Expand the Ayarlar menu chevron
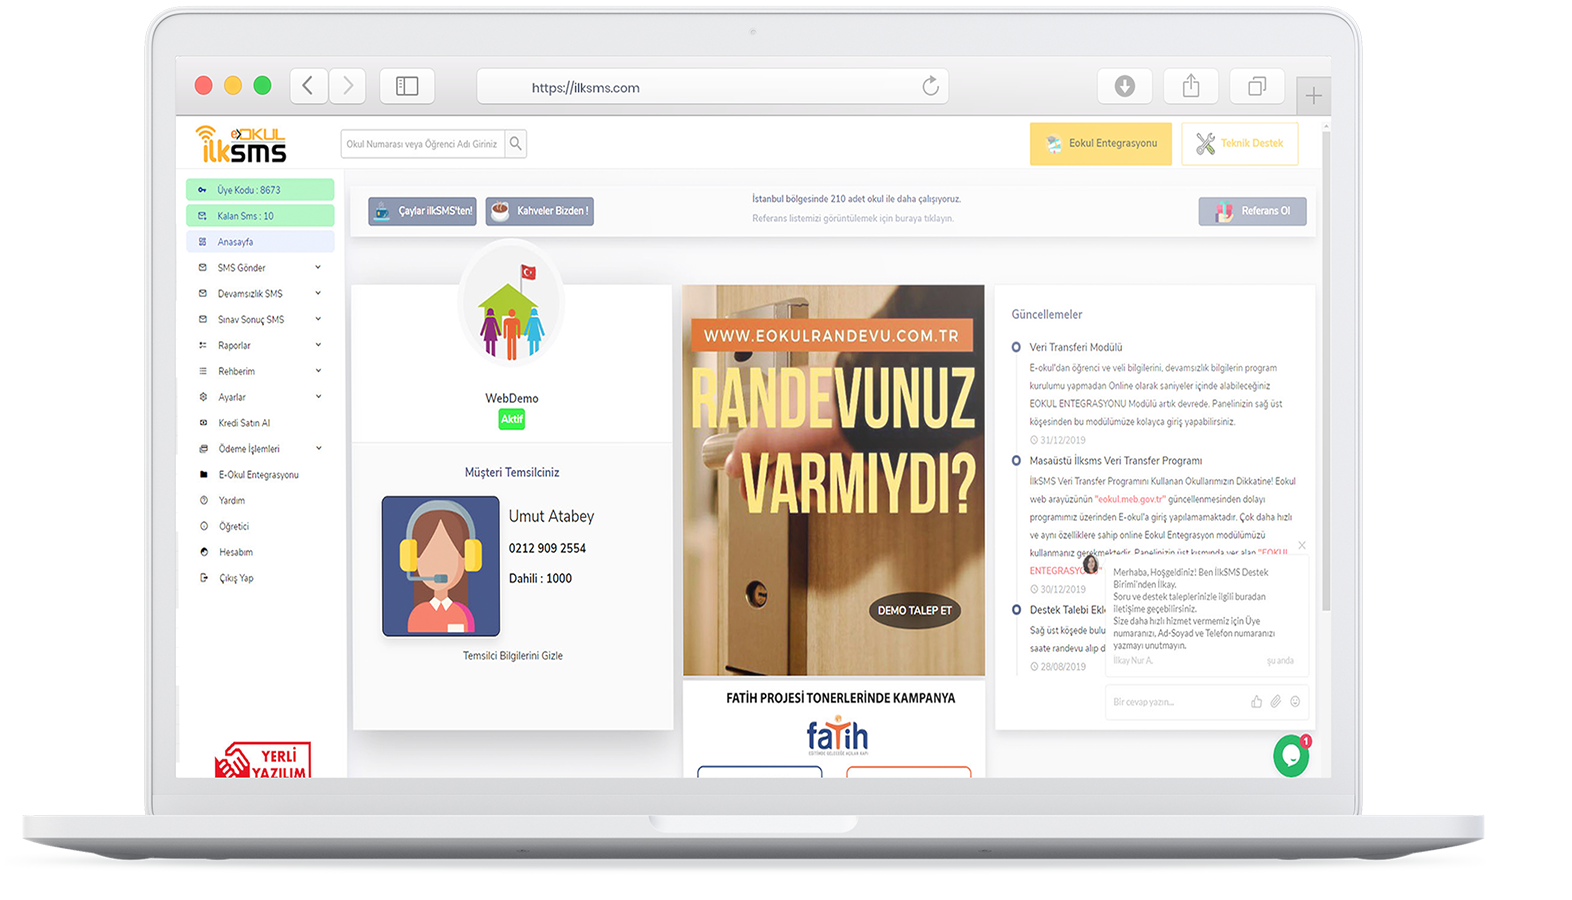 coord(318,397)
